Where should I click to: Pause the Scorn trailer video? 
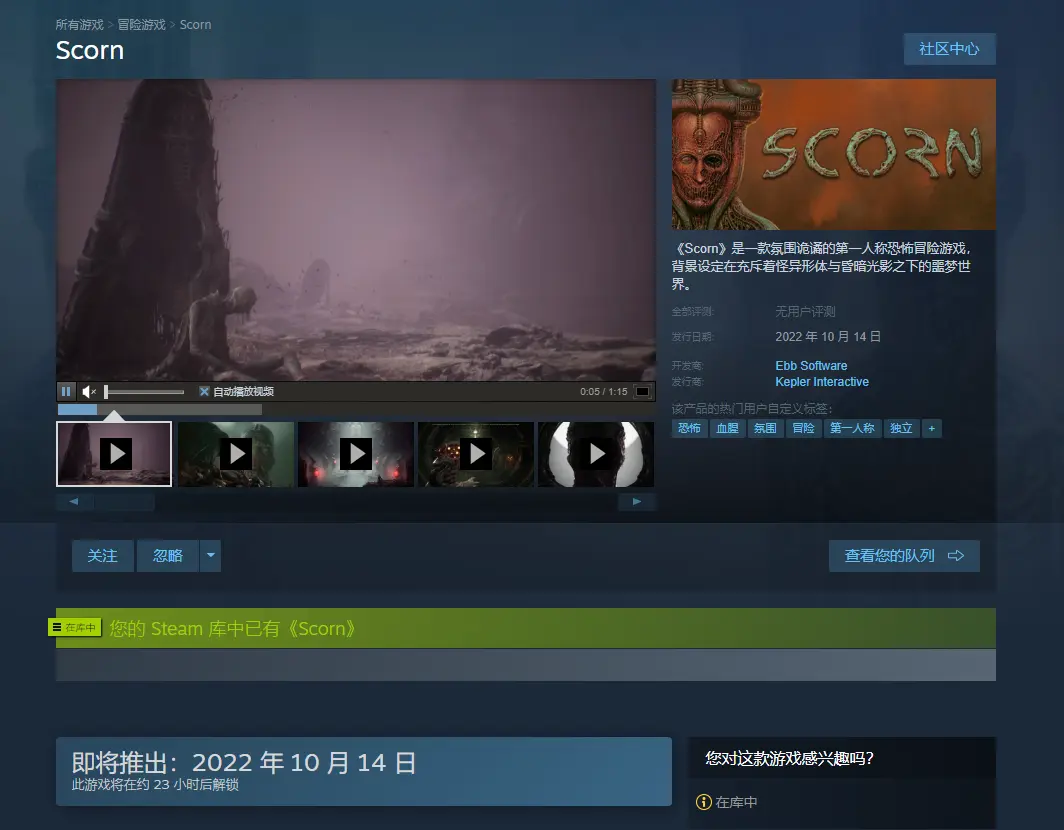click(x=66, y=392)
